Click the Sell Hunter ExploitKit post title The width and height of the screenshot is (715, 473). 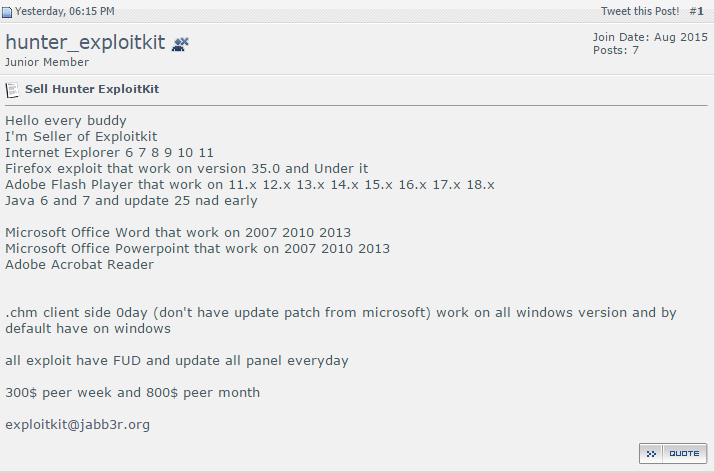click(x=92, y=89)
